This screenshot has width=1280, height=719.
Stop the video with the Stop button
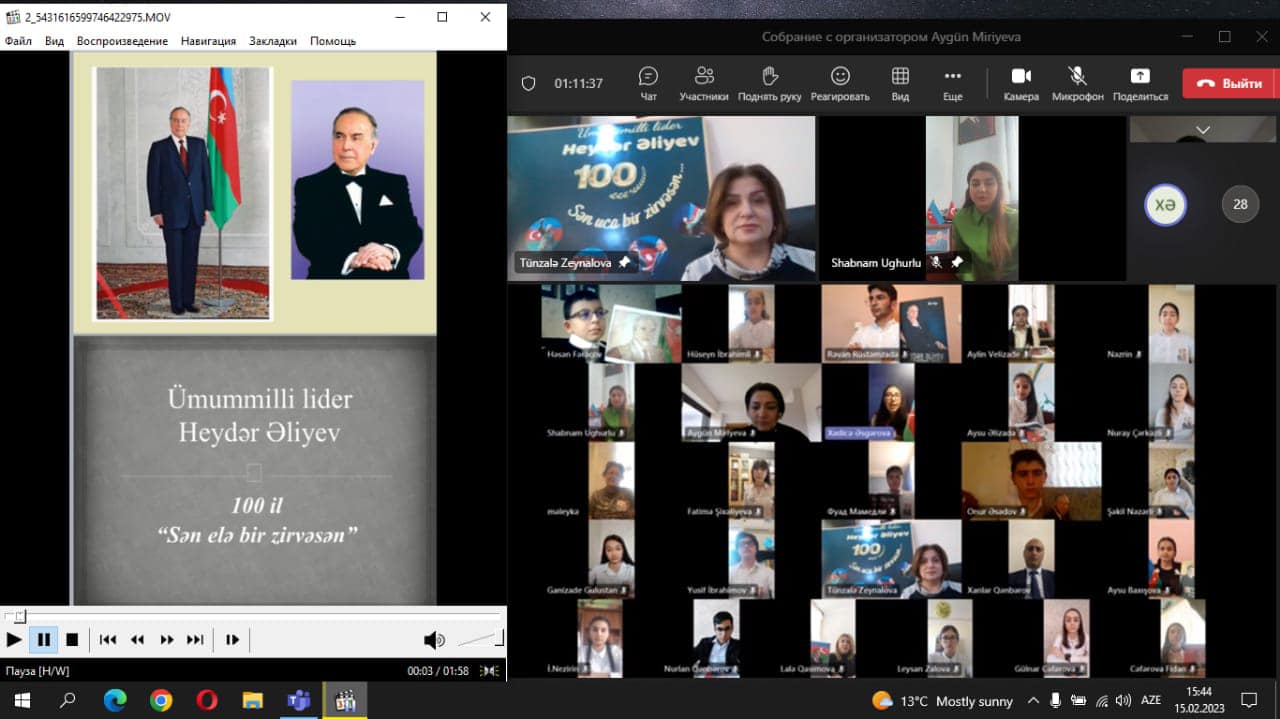(72, 640)
